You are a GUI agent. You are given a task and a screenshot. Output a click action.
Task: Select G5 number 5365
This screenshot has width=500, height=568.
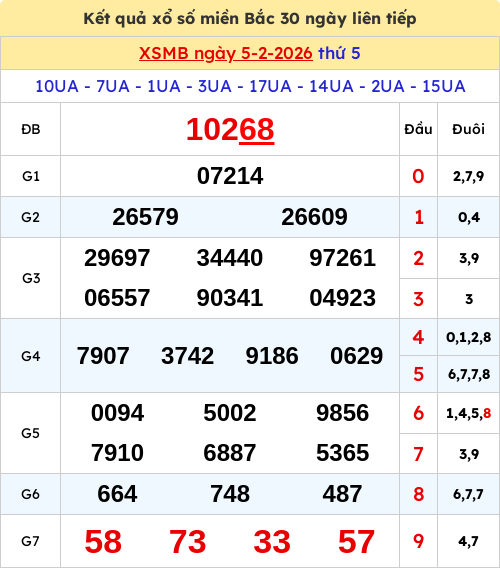tap(342, 453)
